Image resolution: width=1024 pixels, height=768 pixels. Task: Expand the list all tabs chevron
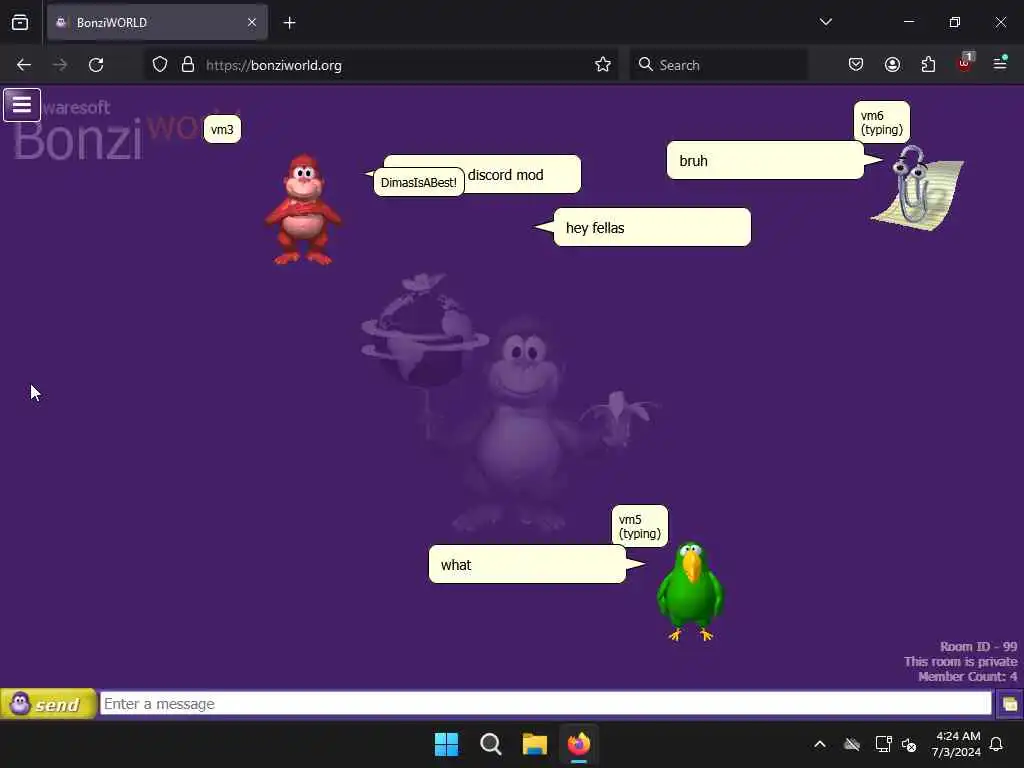pos(825,22)
